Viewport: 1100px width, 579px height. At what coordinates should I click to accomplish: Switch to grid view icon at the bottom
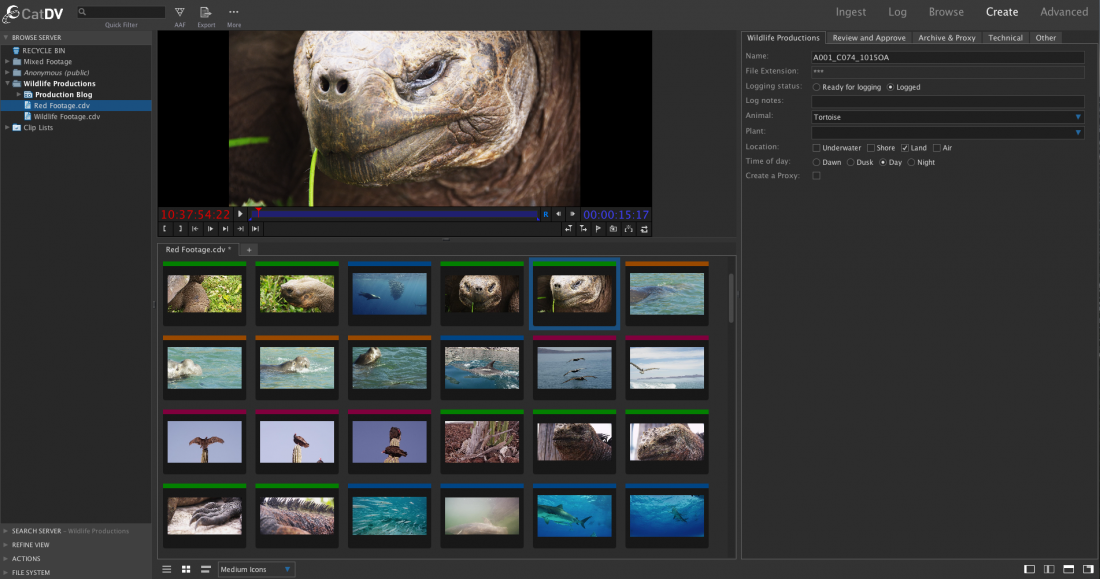point(186,569)
